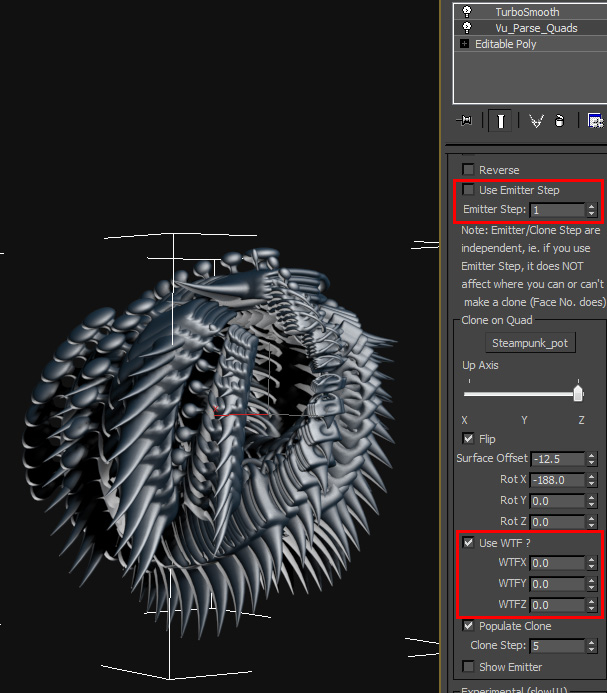Click the Clone Step value field
Viewport: 607px width, 693px height.
557,646
